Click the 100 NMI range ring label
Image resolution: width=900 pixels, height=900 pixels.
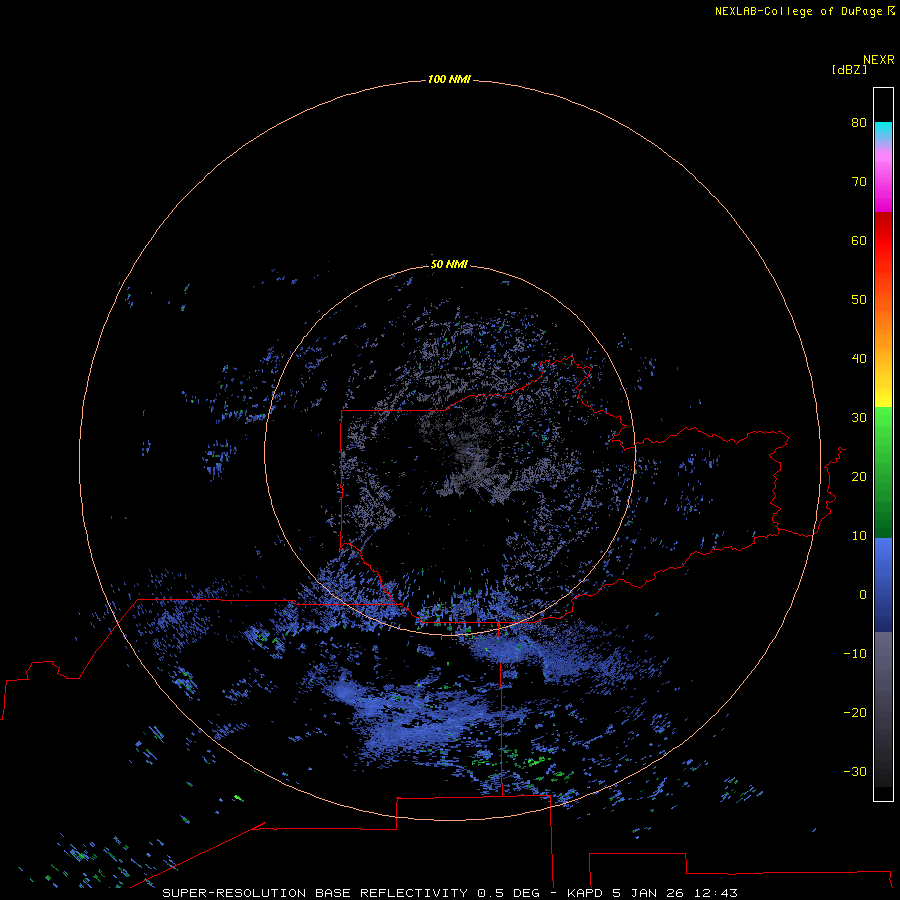point(449,79)
